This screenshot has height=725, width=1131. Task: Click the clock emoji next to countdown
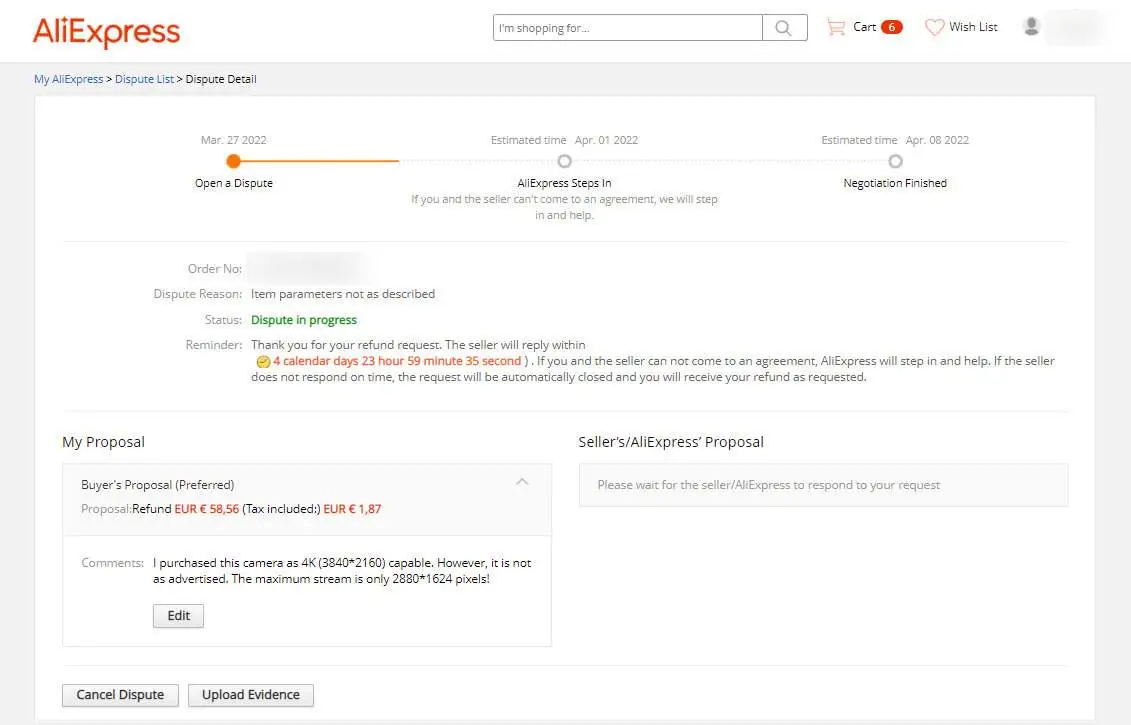(x=263, y=361)
